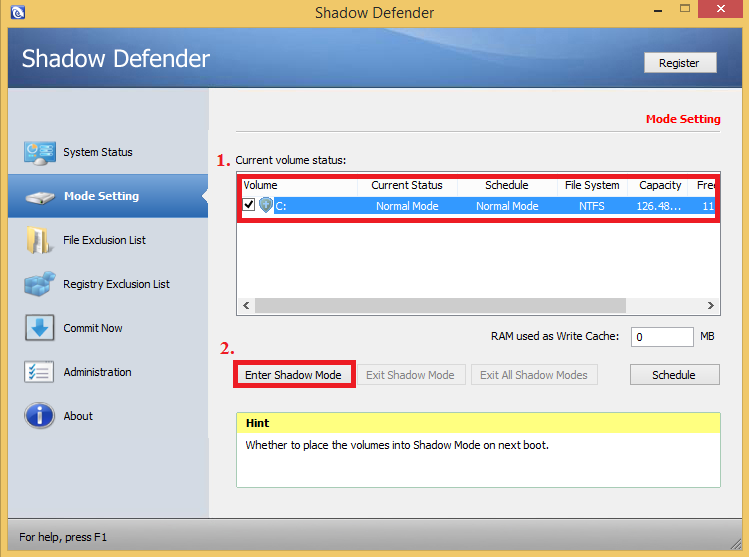Click the File System column header
752x560 pixels.
point(592,186)
